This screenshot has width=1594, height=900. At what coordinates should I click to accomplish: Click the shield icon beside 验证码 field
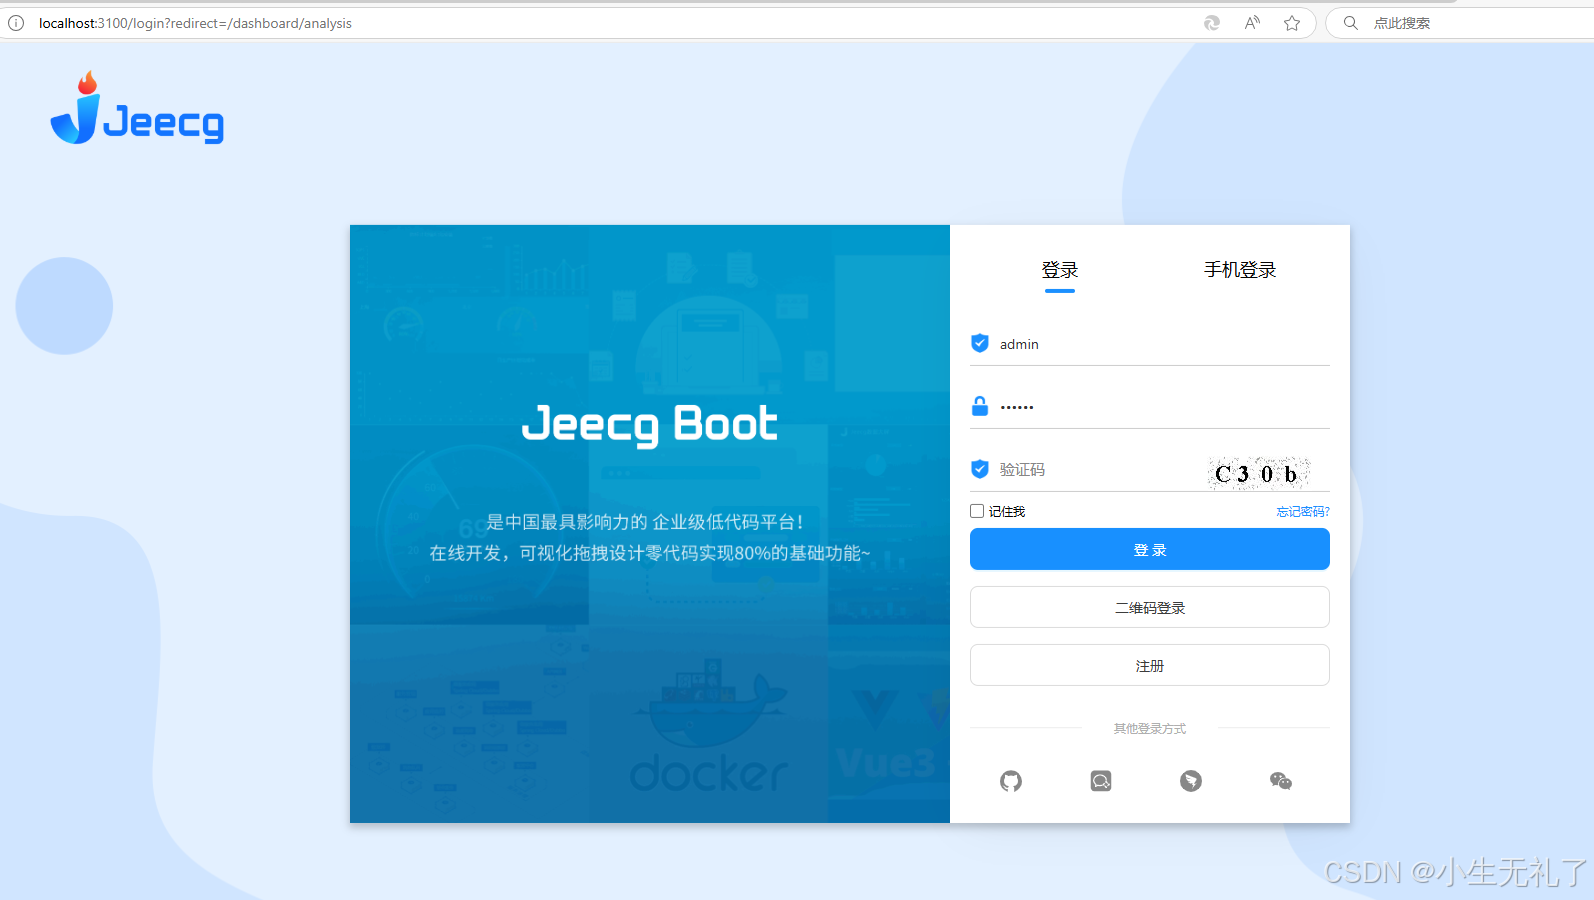pyautogui.click(x=980, y=469)
